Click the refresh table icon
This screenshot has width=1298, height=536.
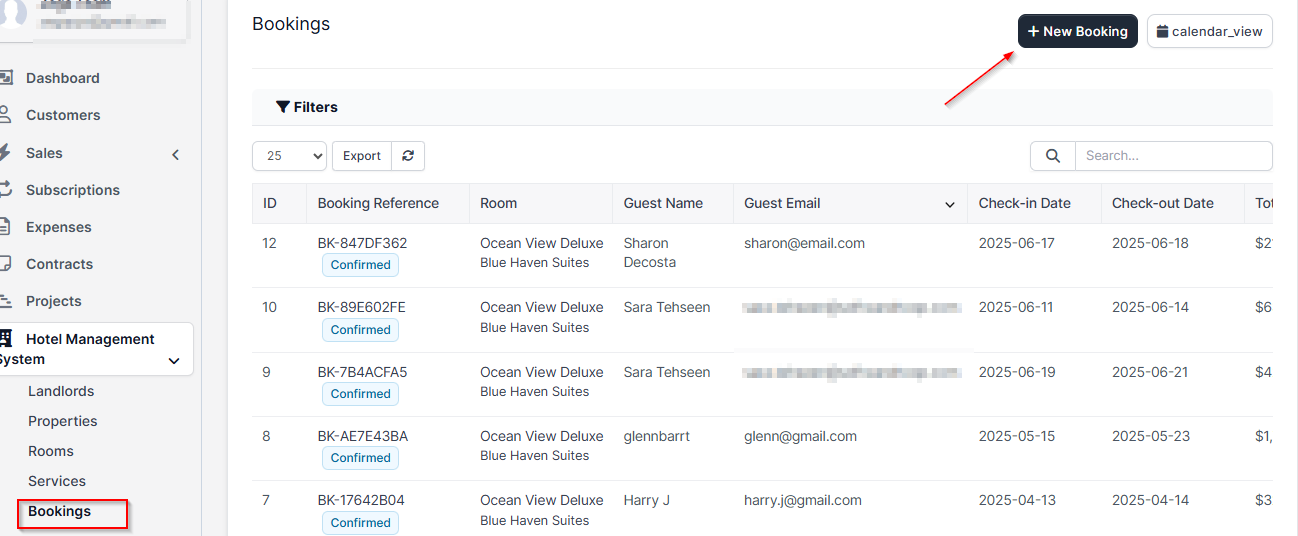[x=408, y=156]
